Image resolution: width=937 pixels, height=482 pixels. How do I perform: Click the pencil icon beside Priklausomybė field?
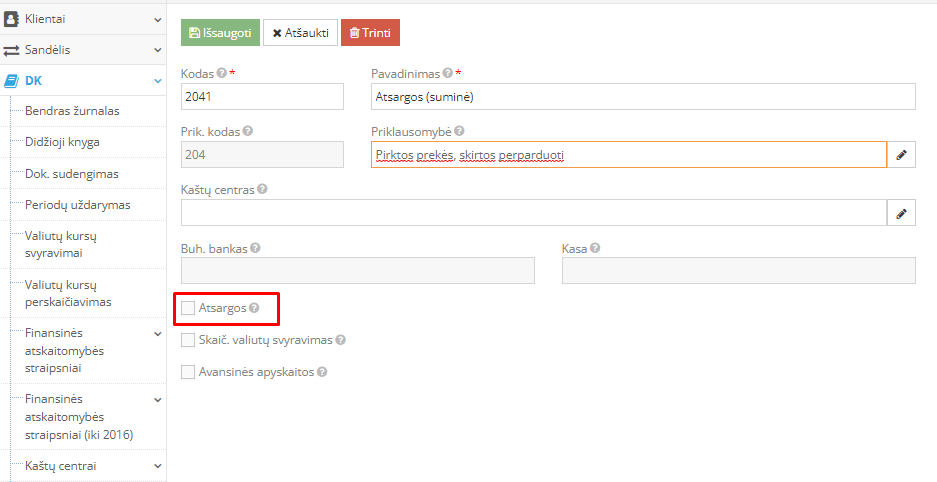(901, 155)
